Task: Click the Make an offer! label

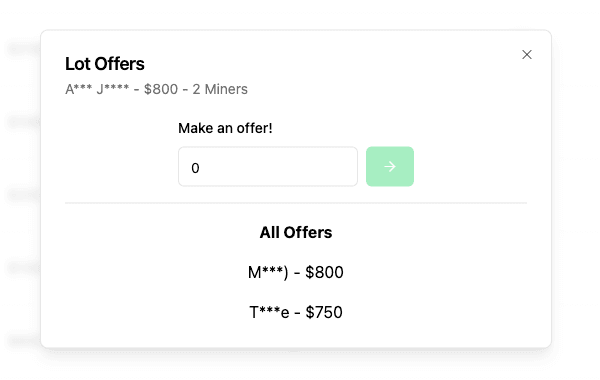Action: pyautogui.click(x=225, y=128)
